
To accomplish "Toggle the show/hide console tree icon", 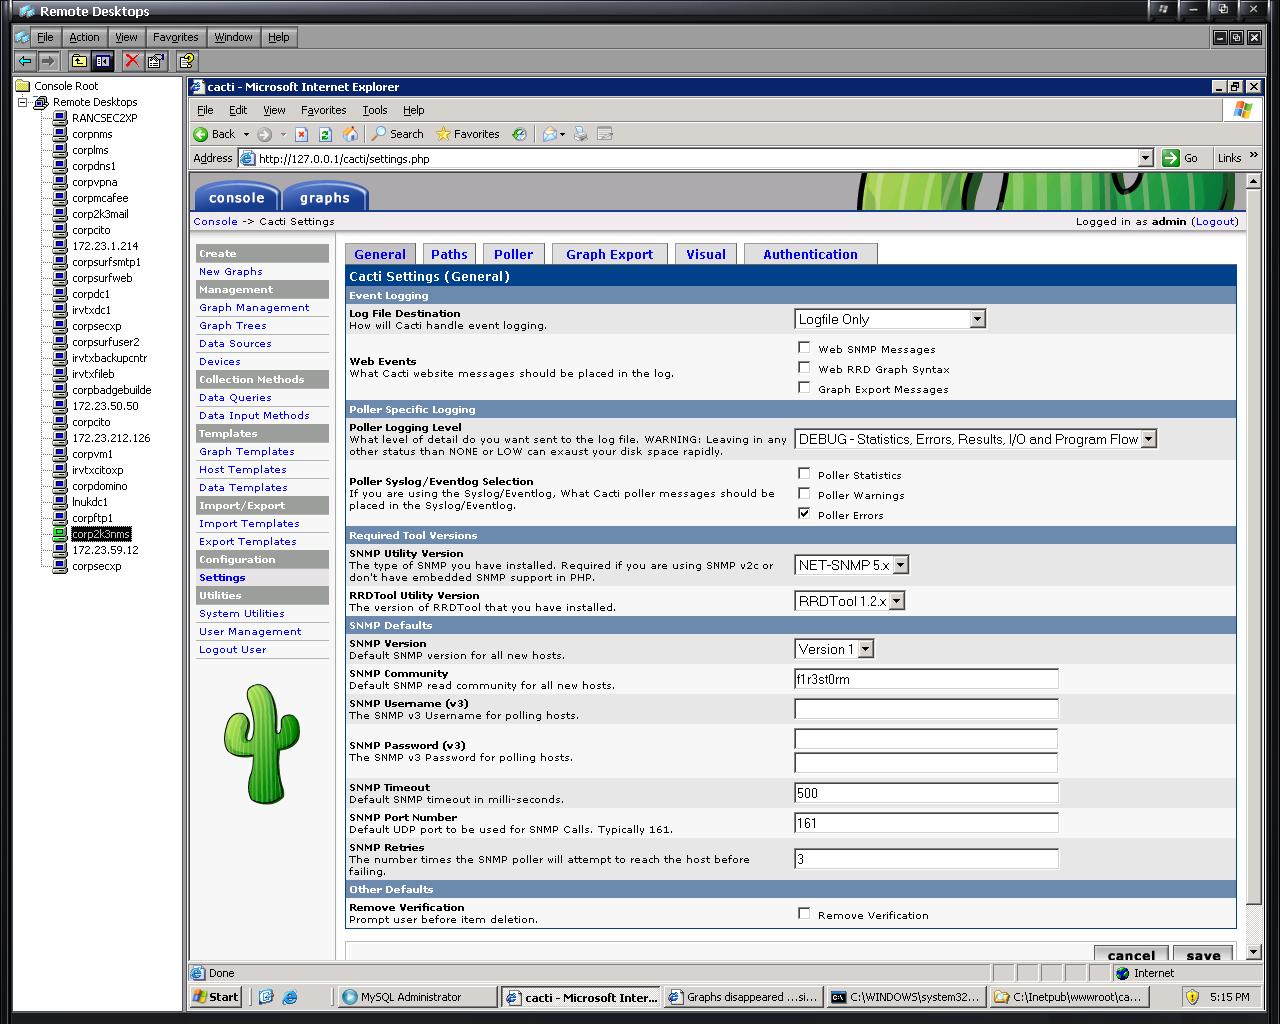I will pos(102,61).
